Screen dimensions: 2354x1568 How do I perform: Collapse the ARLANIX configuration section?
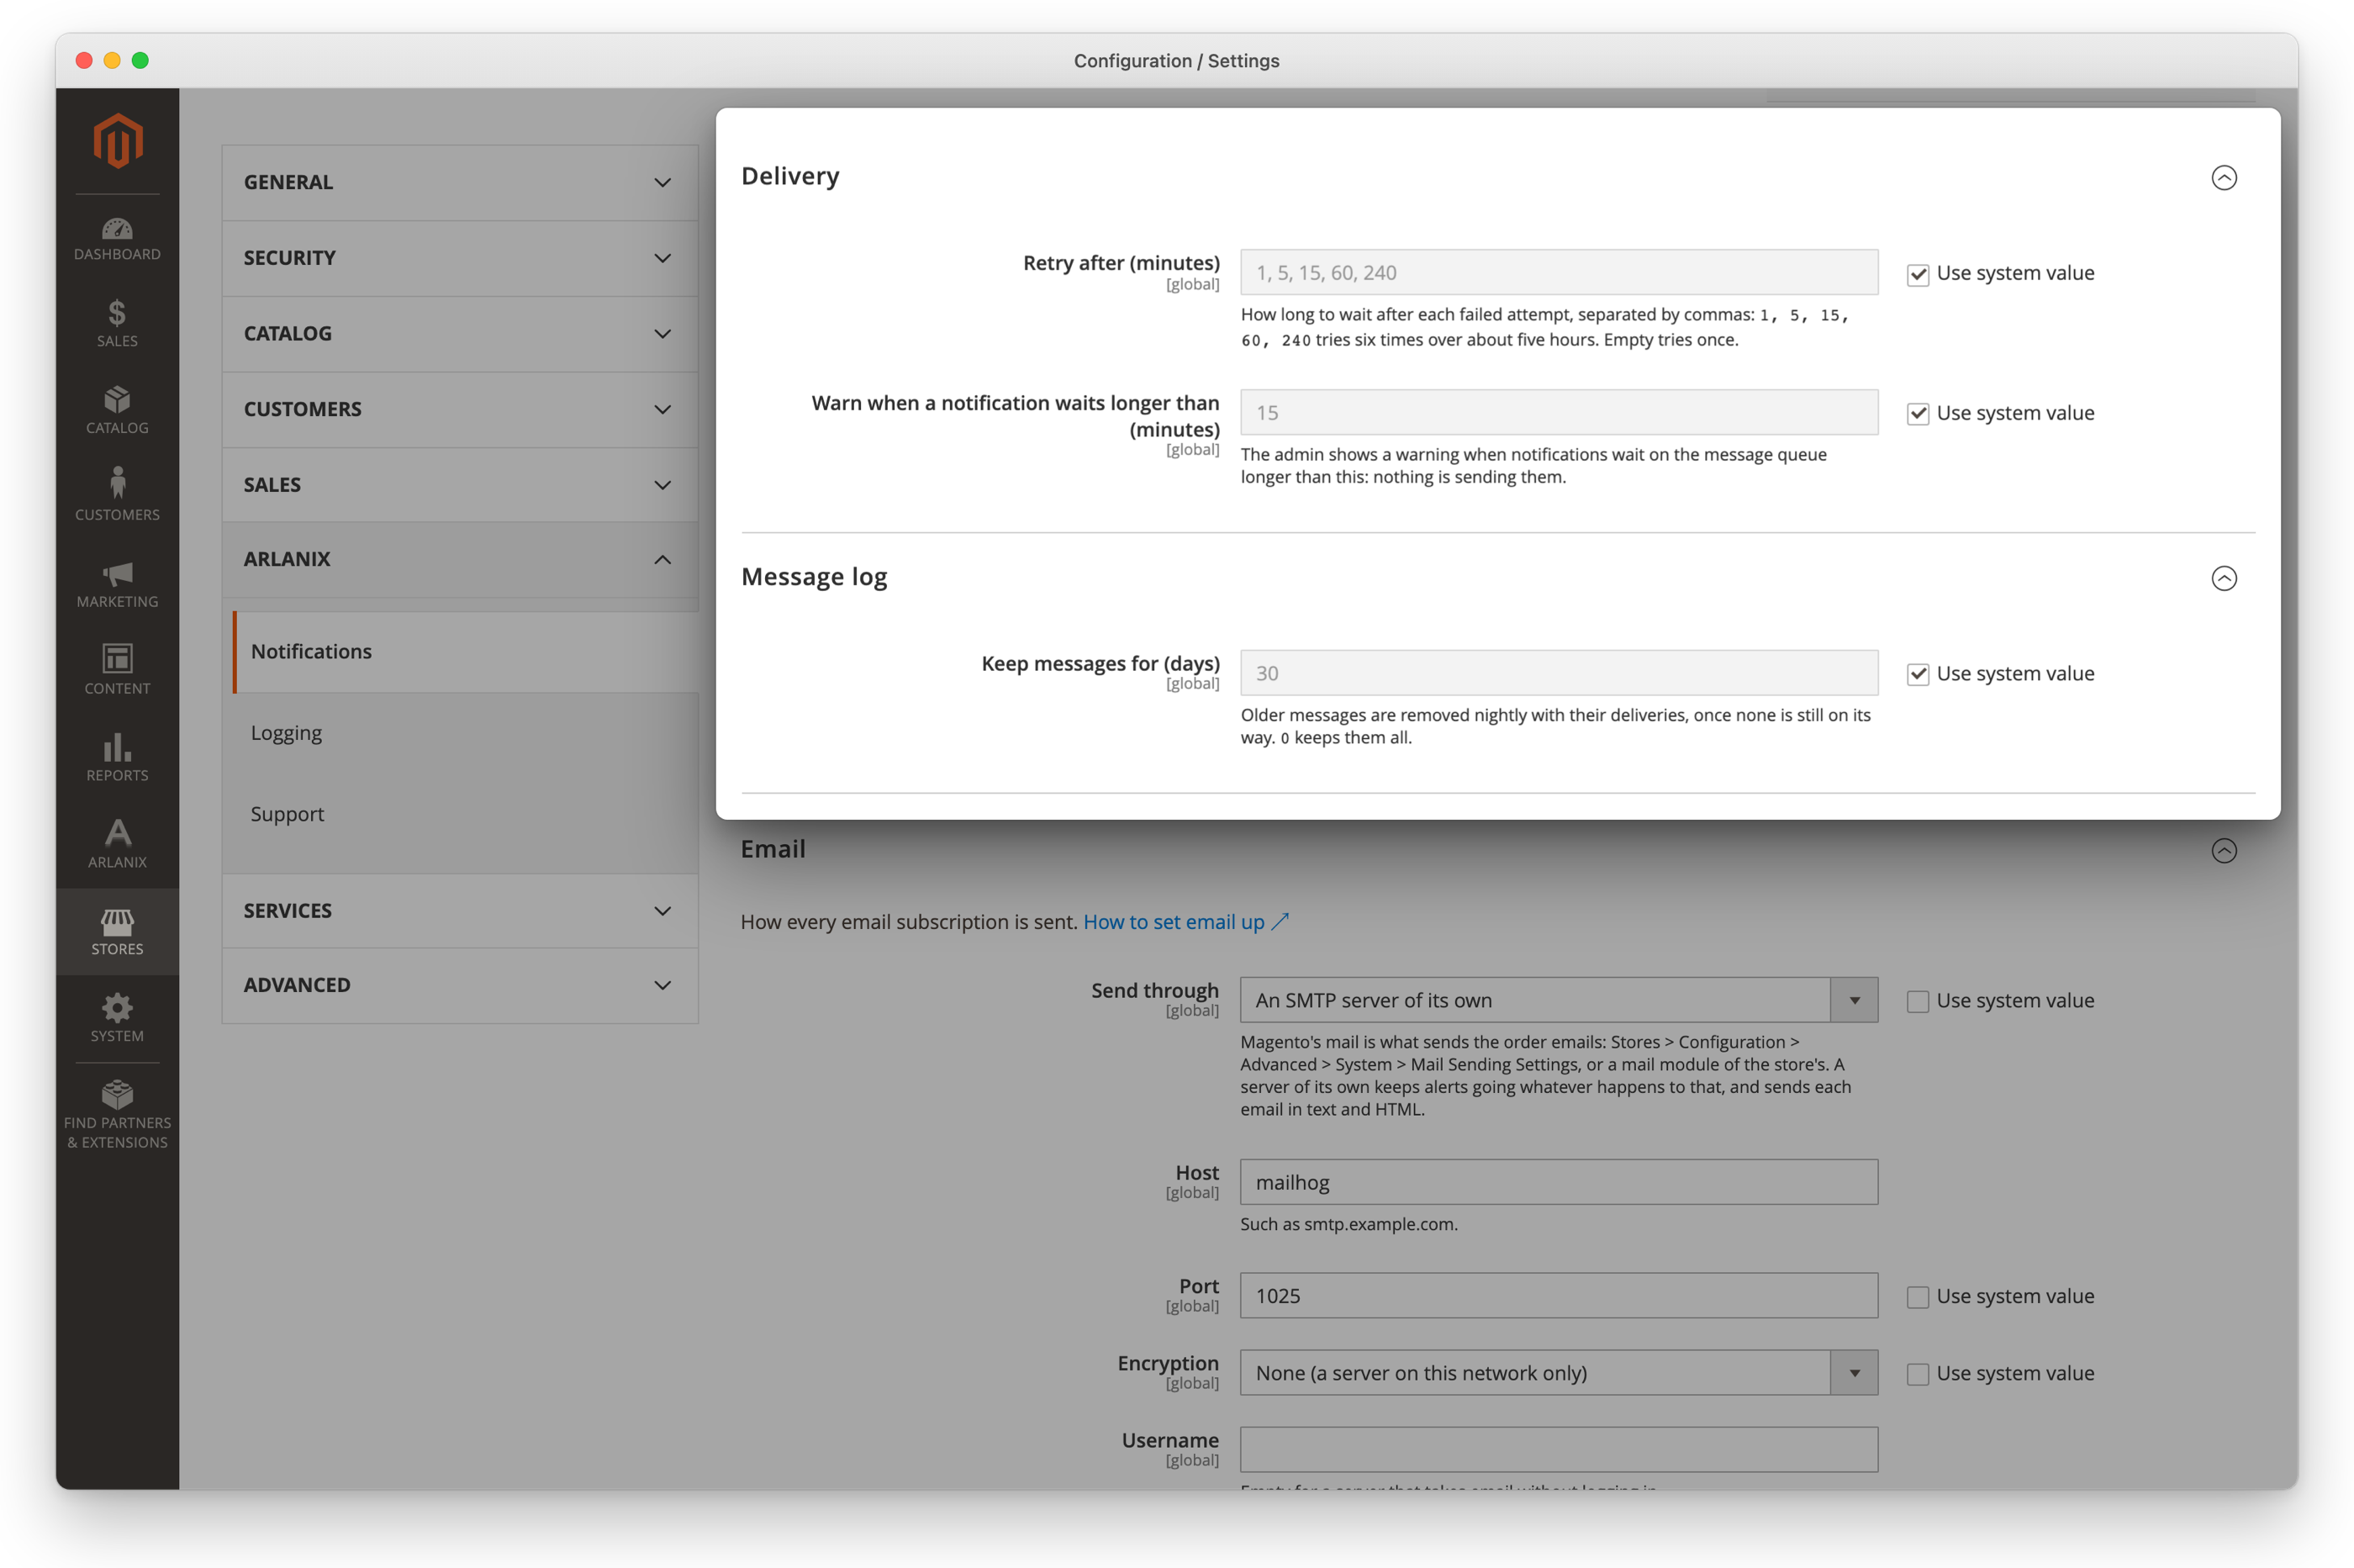point(460,559)
